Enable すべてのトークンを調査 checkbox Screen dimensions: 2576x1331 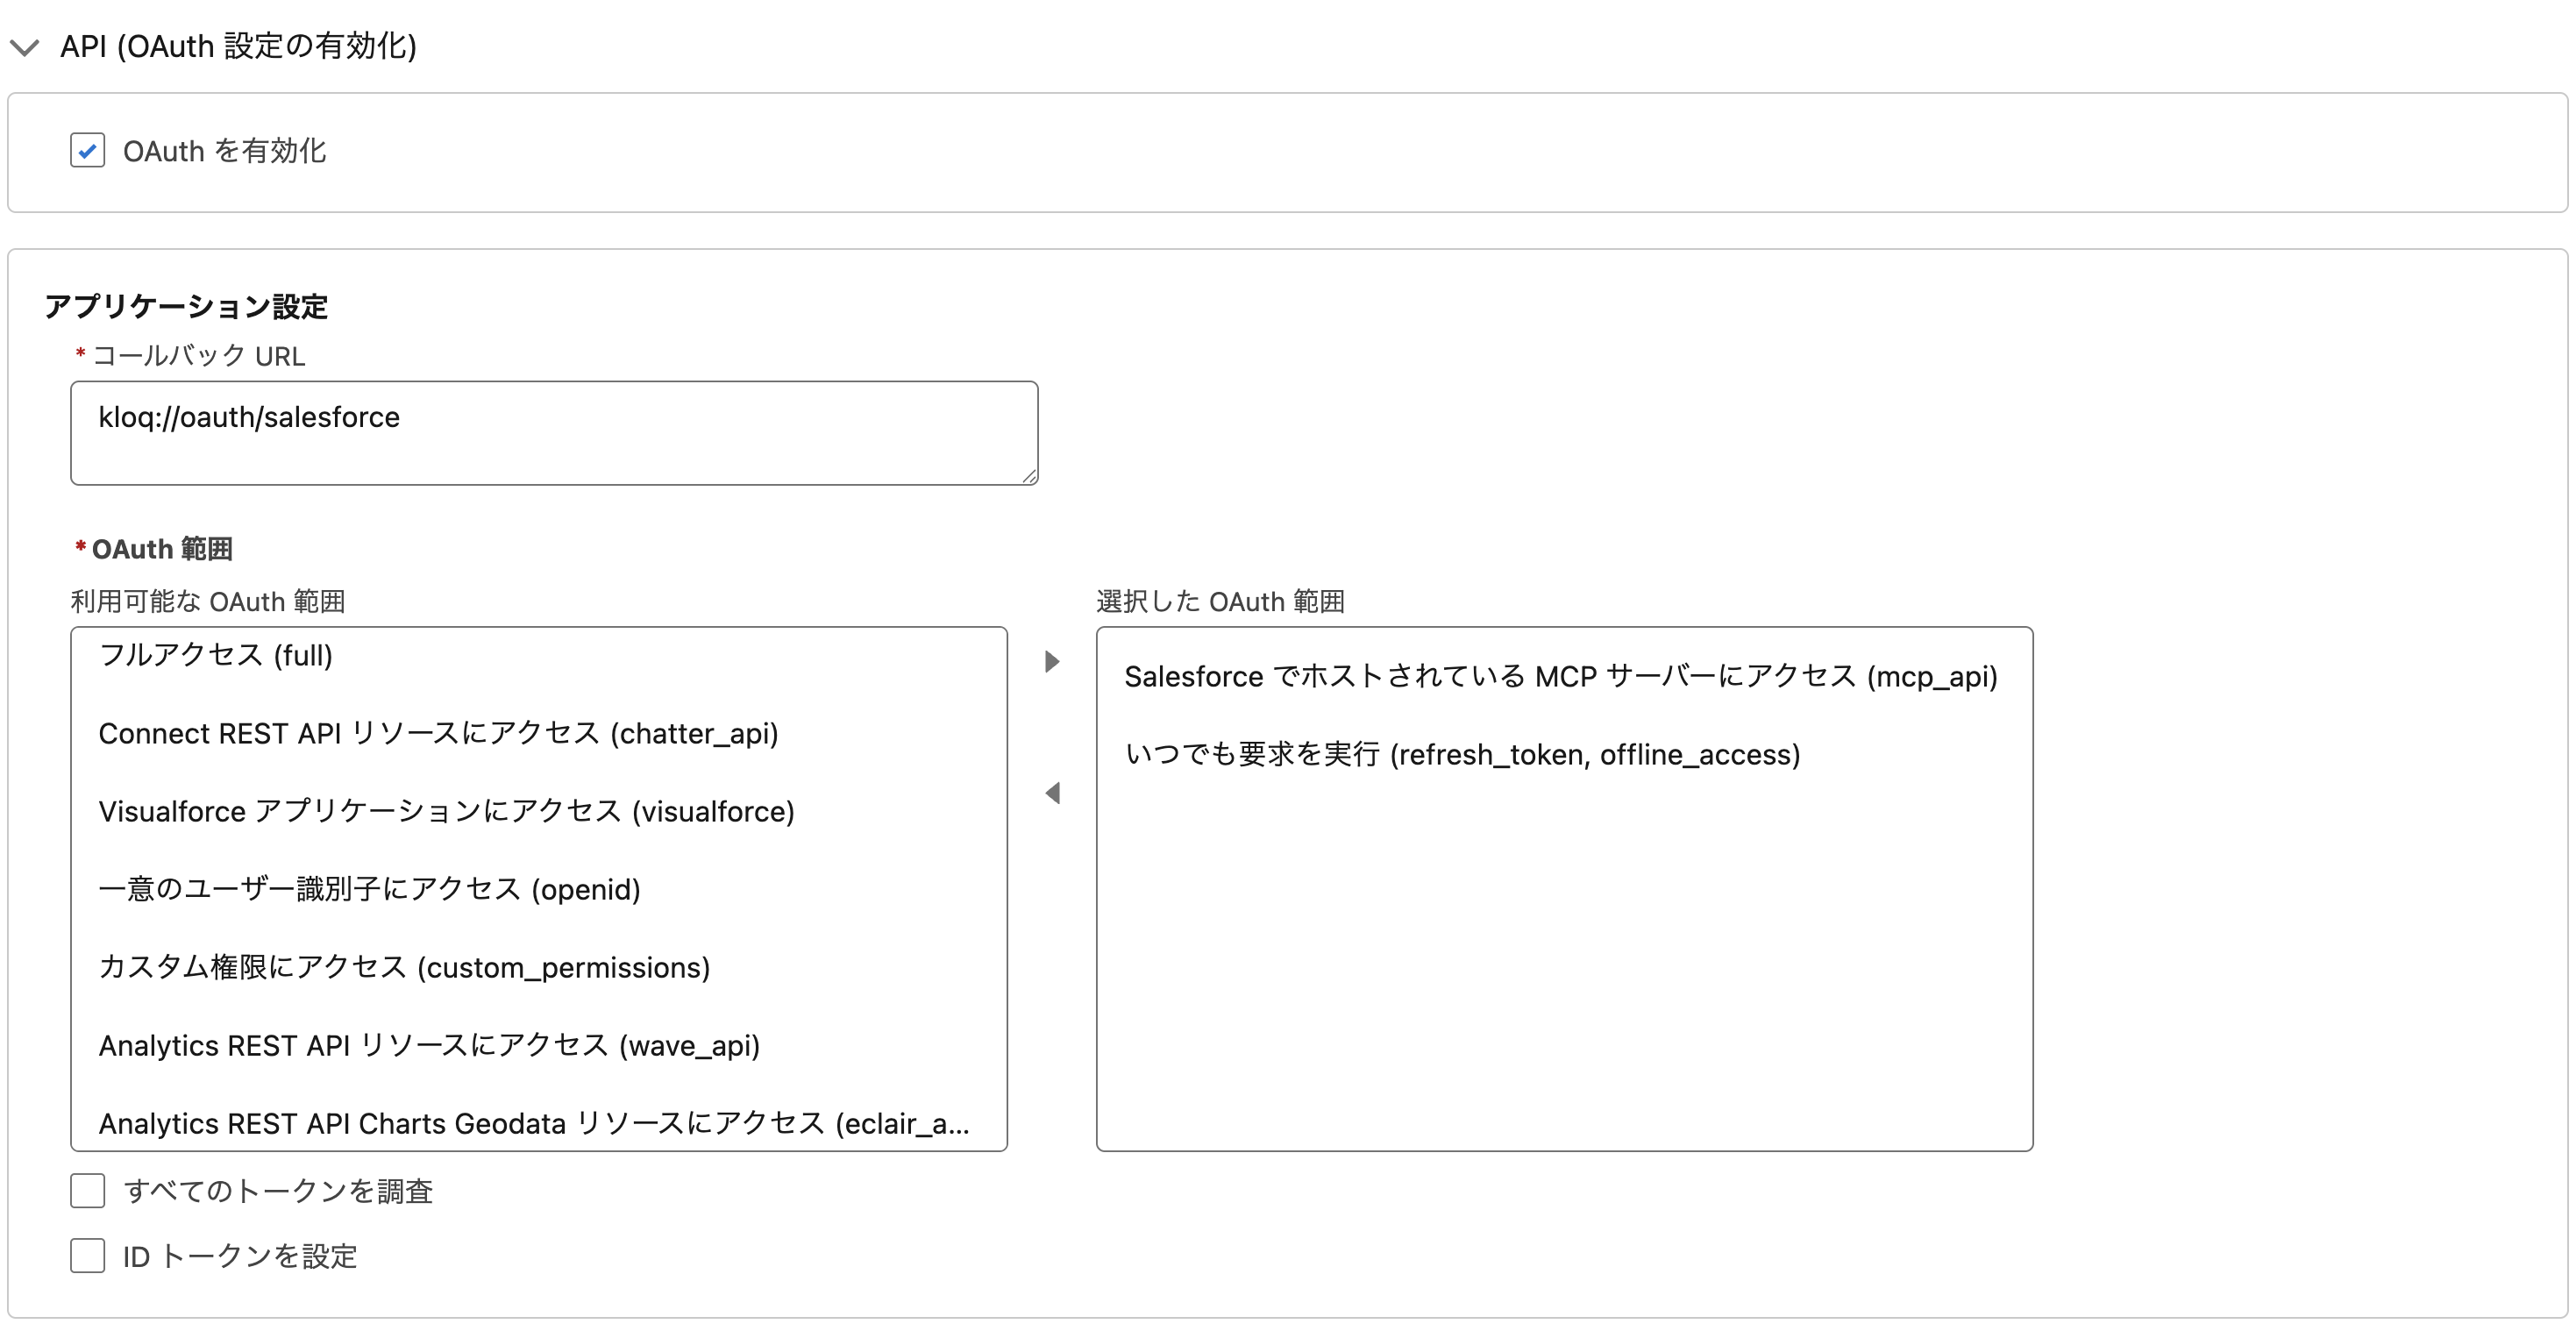pyautogui.click(x=88, y=1191)
